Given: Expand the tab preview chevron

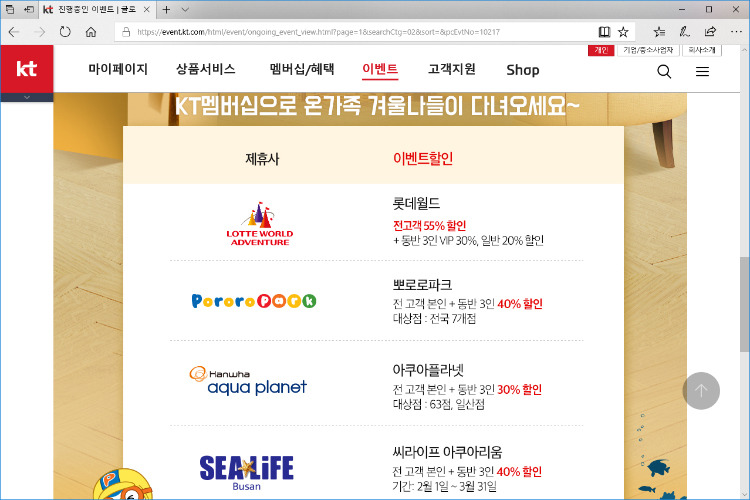Looking at the screenshot, I should 185,9.
